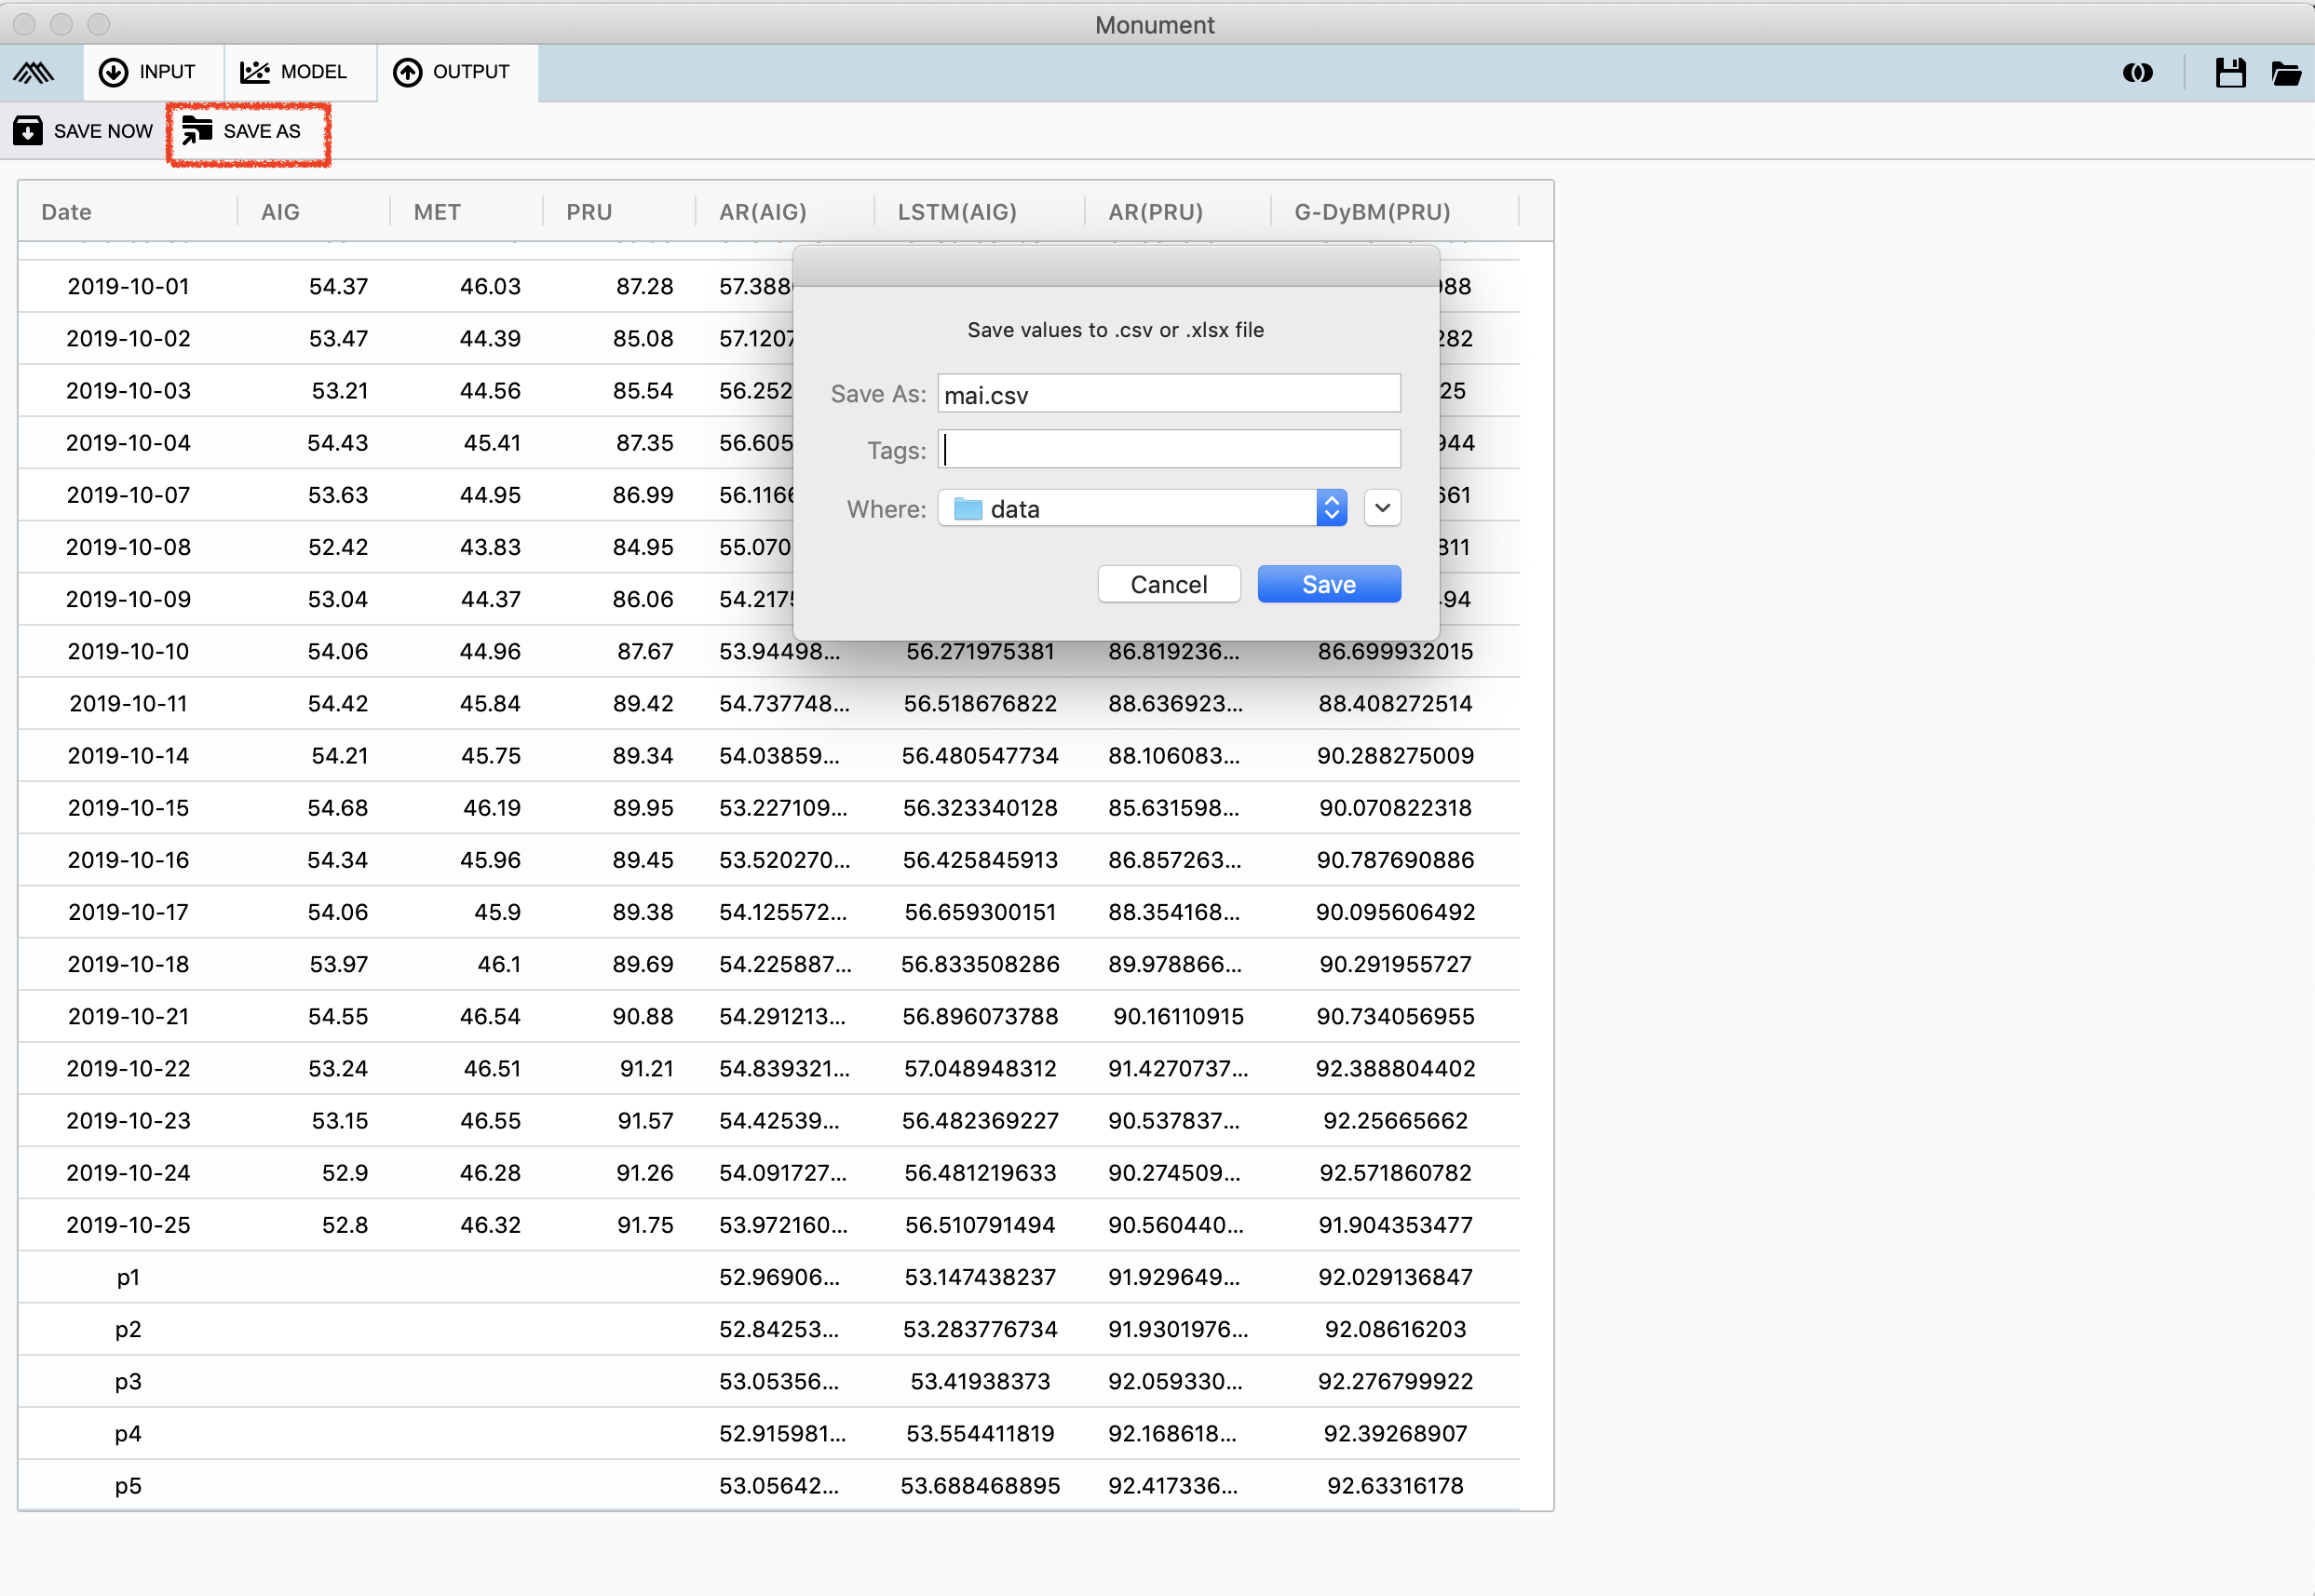Image resolution: width=2315 pixels, height=1596 pixels.
Task: Click MET value 44.39
Action: tap(490, 339)
